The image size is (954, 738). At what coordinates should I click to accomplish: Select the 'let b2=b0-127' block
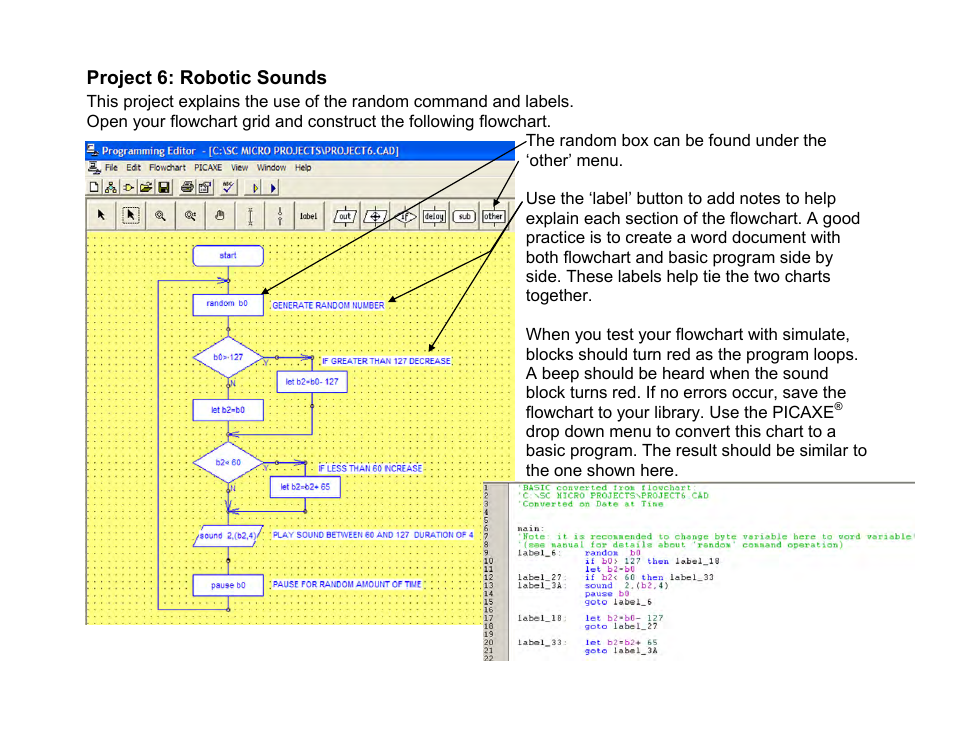point(312,381)
